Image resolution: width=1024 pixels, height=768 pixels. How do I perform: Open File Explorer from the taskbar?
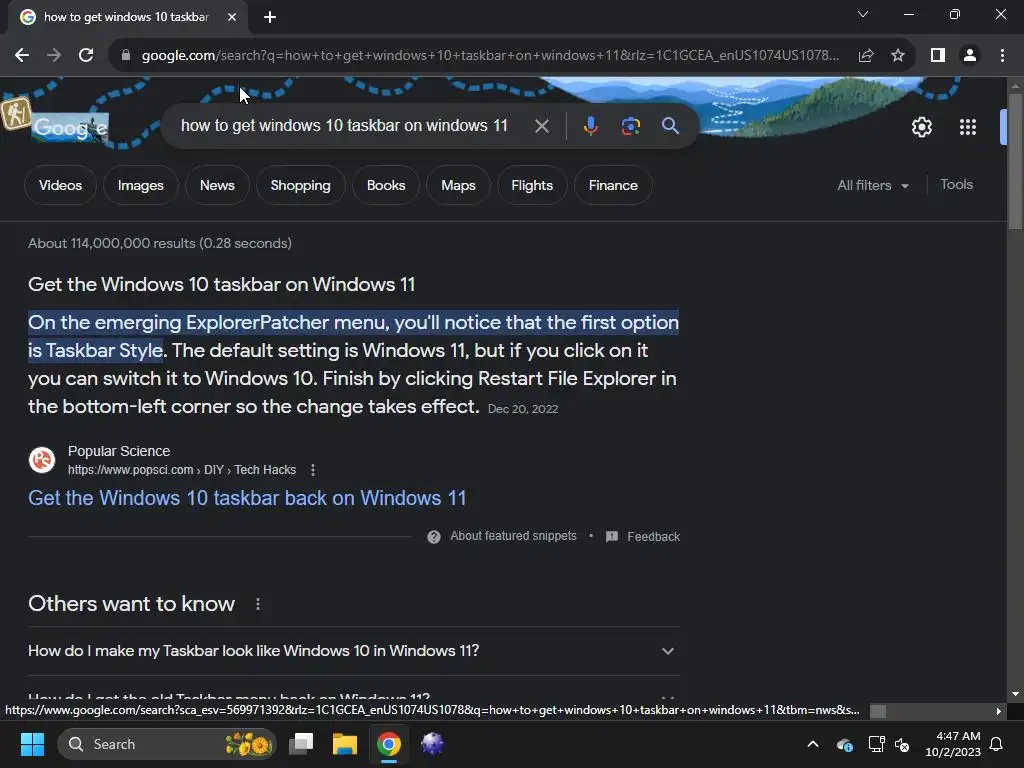click(345, 744)
